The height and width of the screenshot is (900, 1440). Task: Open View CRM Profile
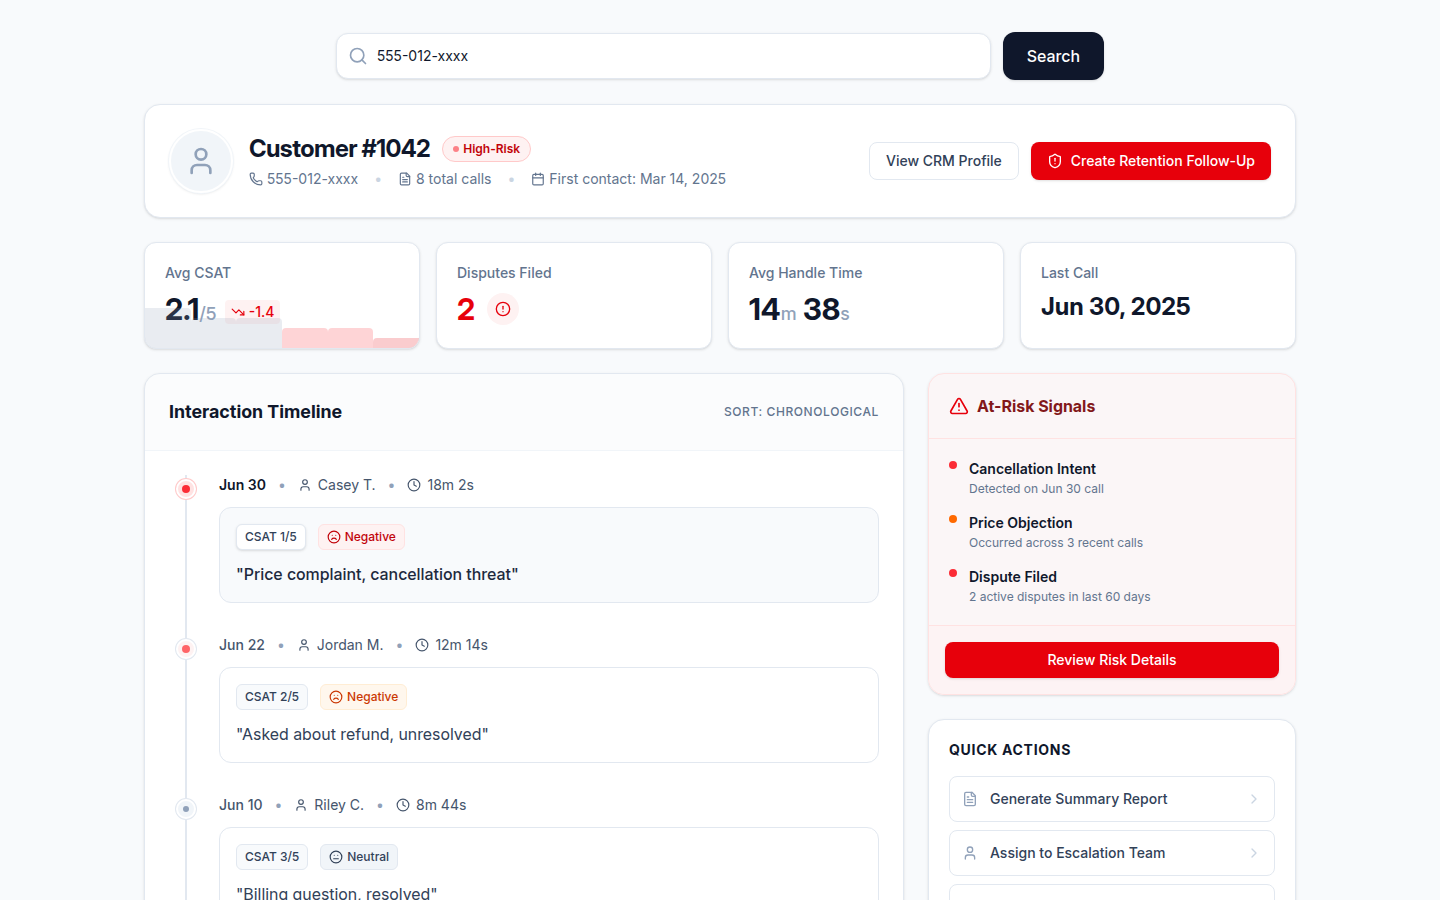(944, 161)
